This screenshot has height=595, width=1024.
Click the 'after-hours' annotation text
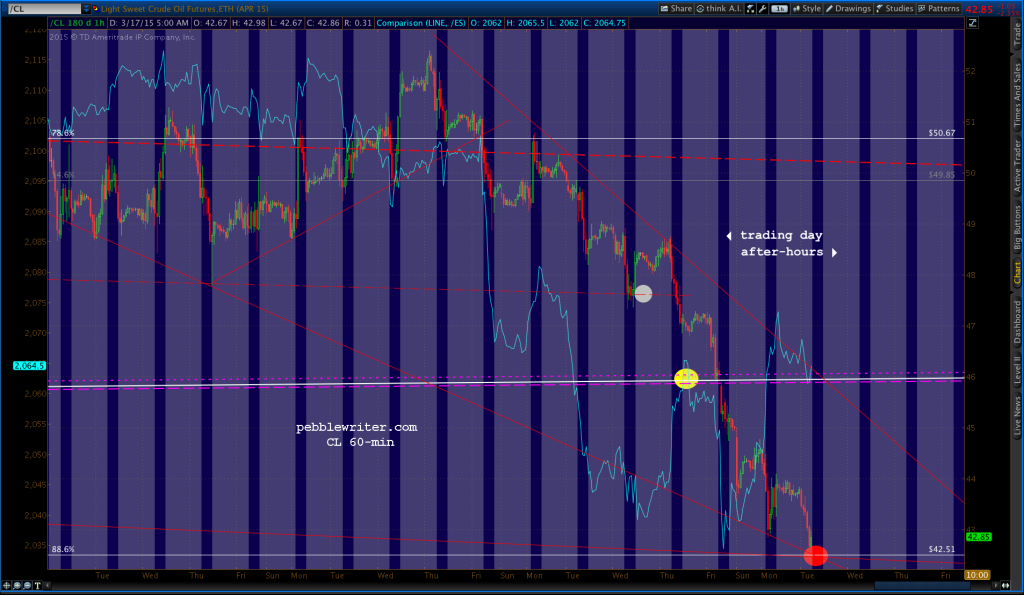pyautogui.click(x=782, y=251)
